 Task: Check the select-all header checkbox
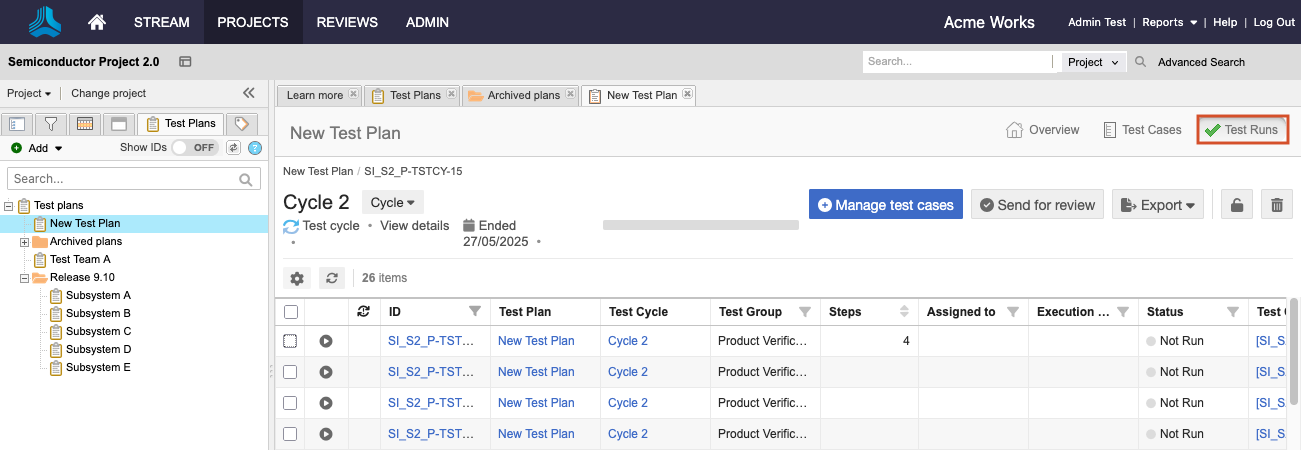(x=291, y=312)
